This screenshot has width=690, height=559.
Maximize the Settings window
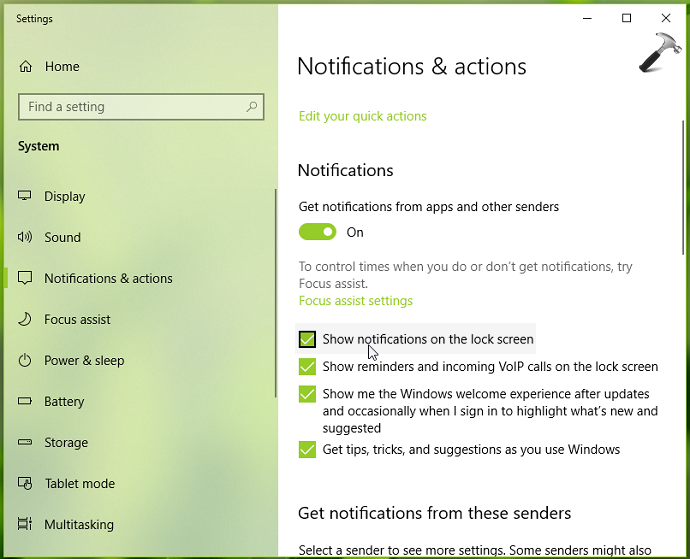pyautogui.click(x=626, y=18)
